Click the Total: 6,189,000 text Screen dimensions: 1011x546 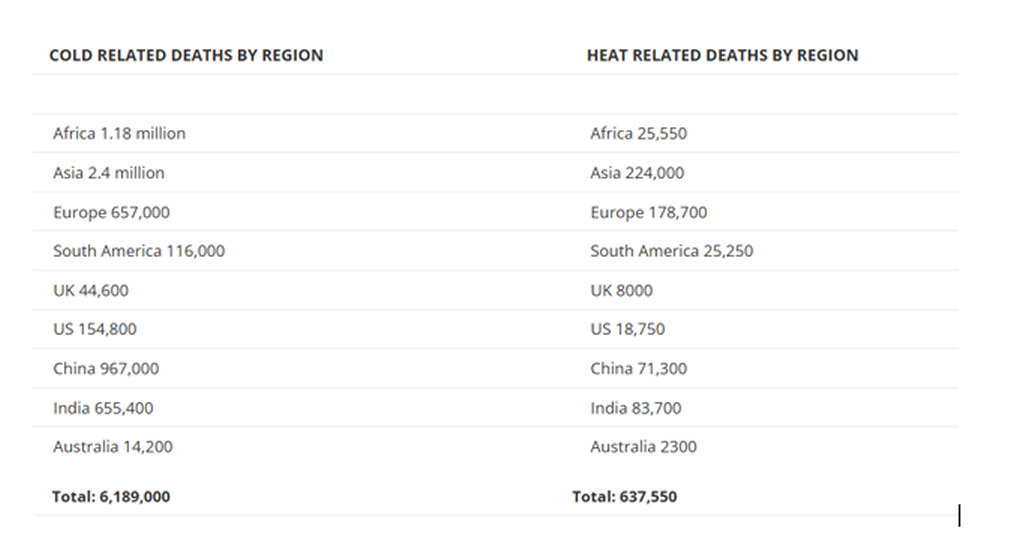tap(111, 496)
